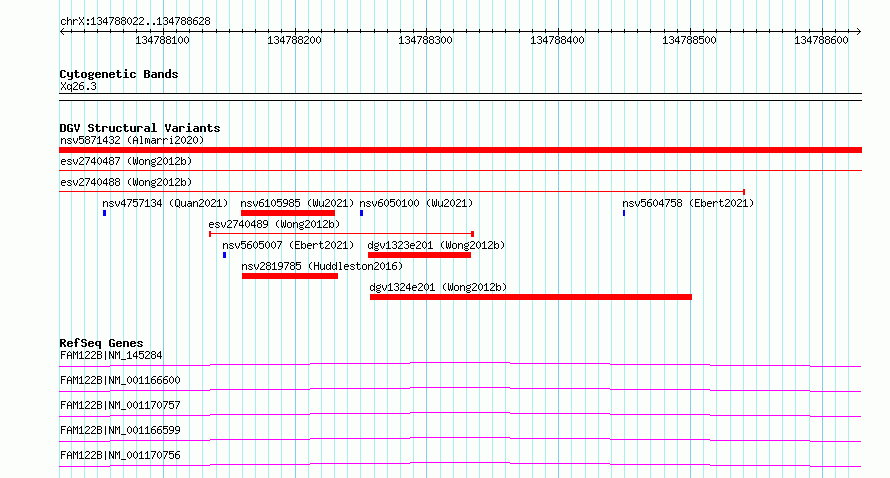
Task: Click the red bar under dgv1323e201
Action: (419, 255)
